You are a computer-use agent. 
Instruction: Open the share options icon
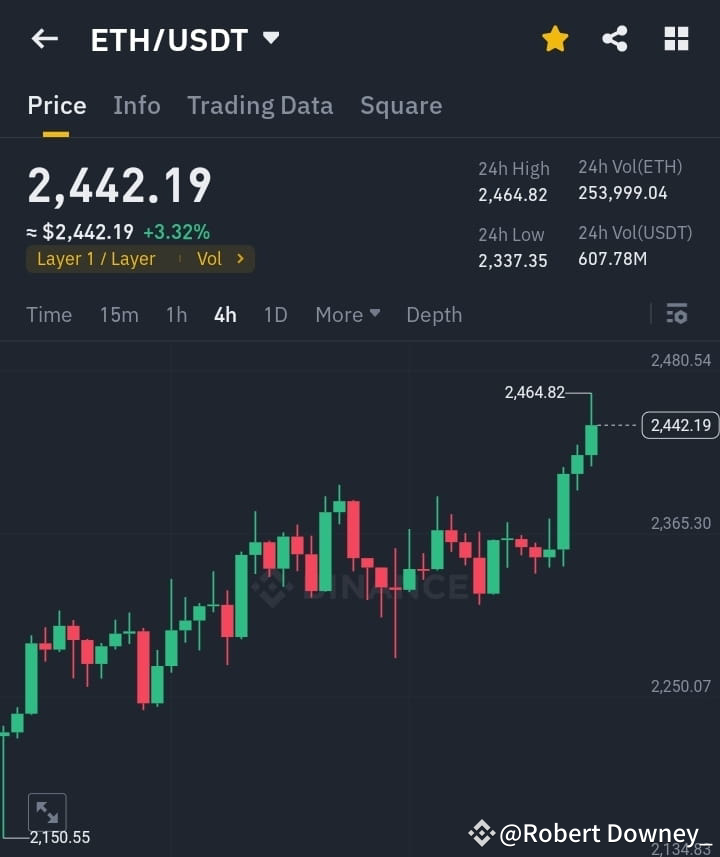tap(615, 38)
